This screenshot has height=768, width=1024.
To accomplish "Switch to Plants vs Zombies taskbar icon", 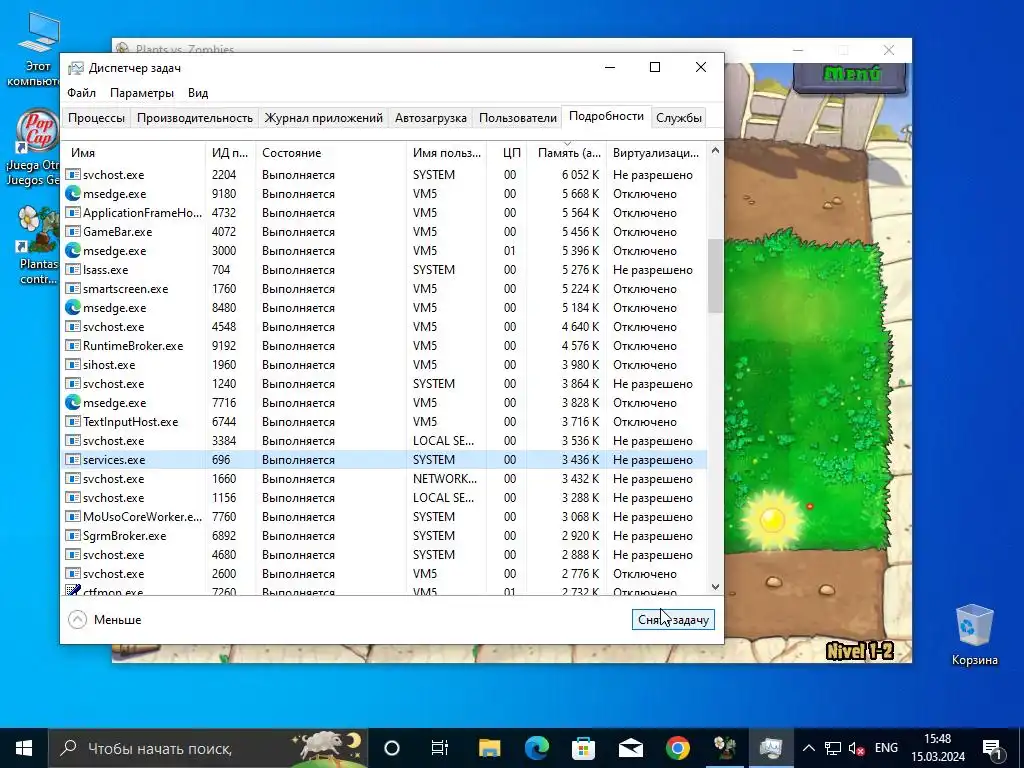I will pyautogui.click(x=725, y=748).
